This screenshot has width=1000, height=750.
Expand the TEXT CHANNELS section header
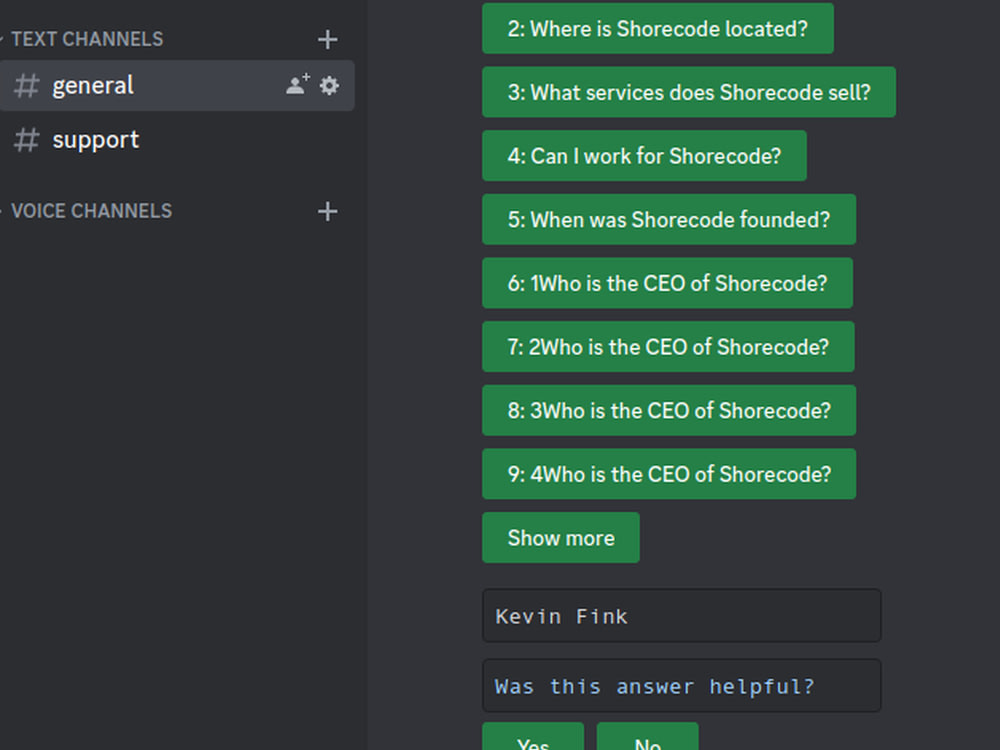[85, 39]
